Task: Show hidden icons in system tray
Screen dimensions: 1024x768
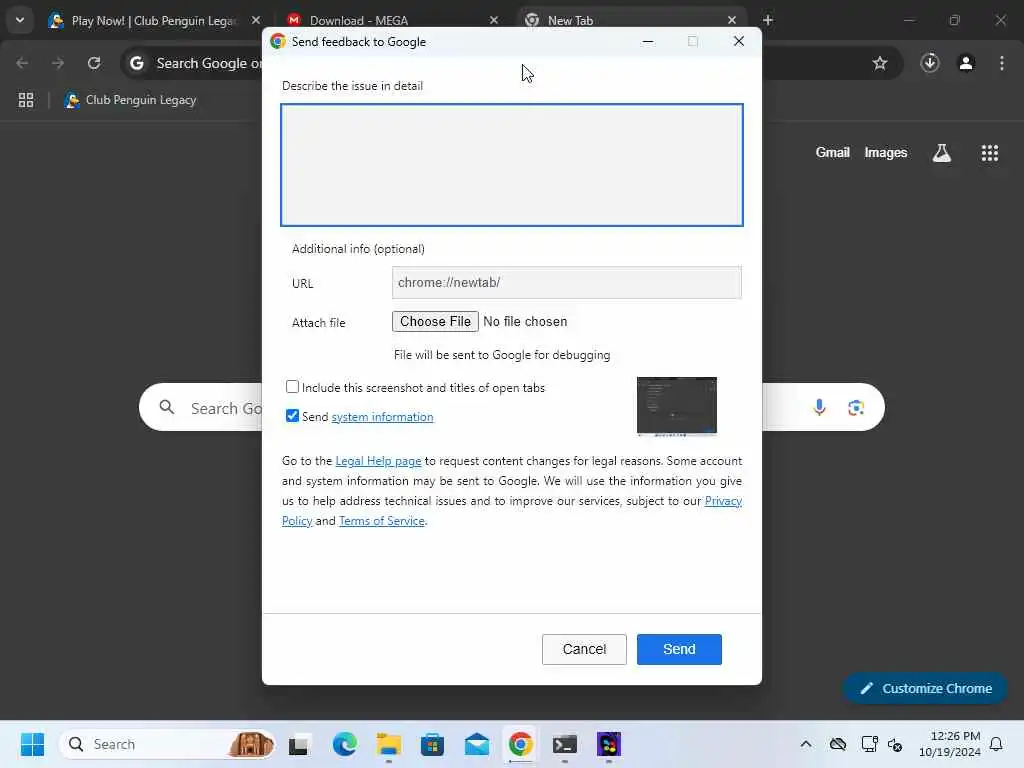Action: [x=806, y=744]
